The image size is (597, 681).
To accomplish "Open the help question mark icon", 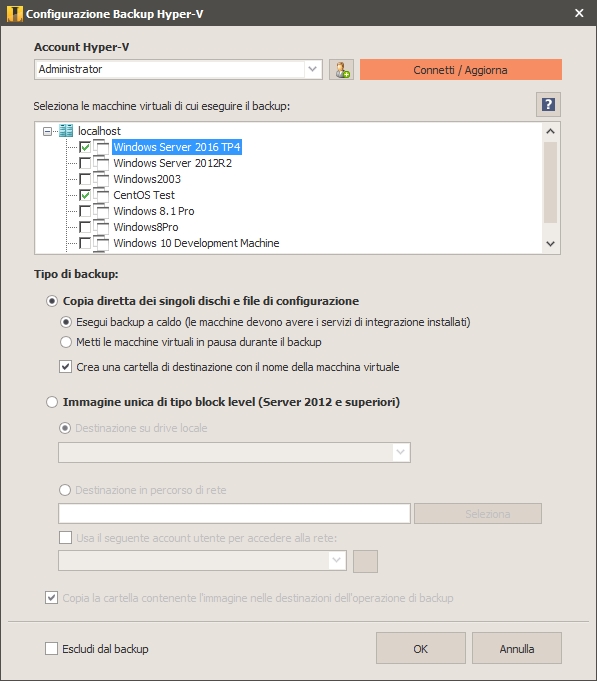I will (548, 105).
